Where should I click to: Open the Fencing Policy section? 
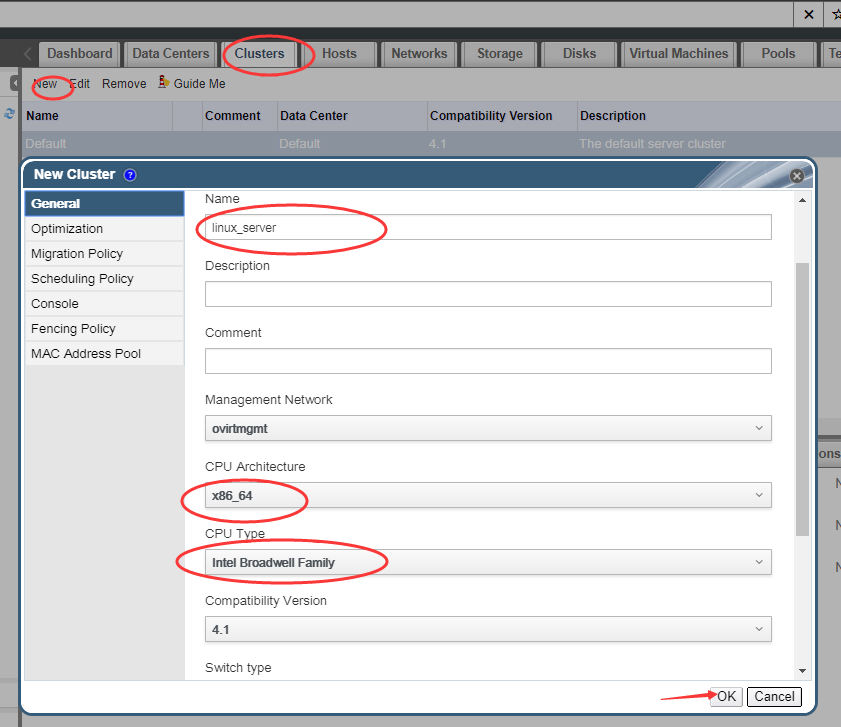pos(105,328)
